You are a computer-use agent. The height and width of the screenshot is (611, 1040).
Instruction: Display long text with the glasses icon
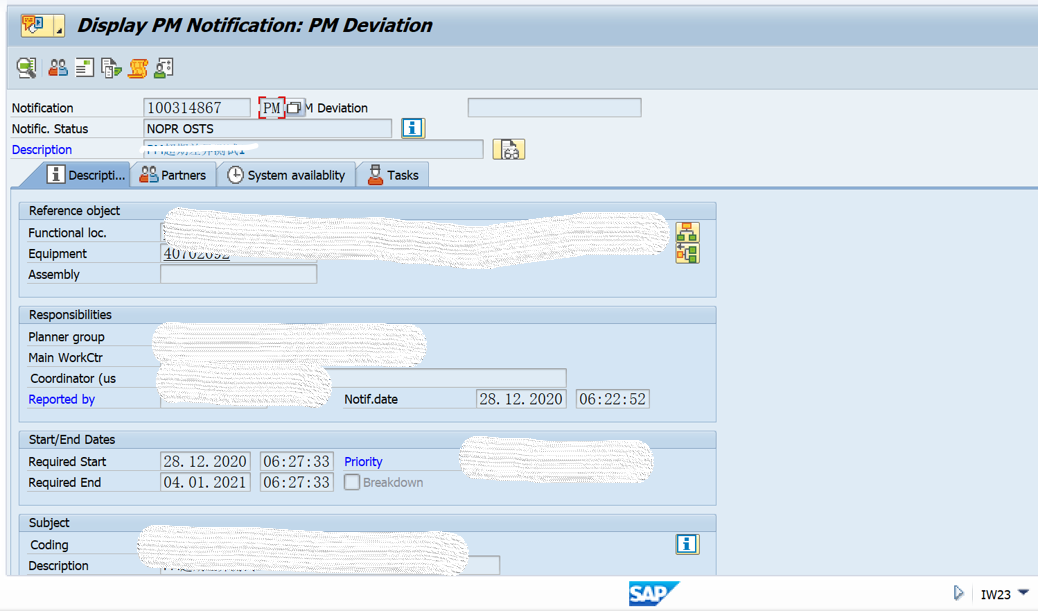tap(509, 149)
